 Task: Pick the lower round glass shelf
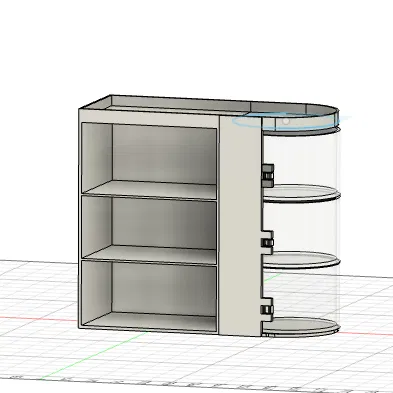[x=301, y=260]
